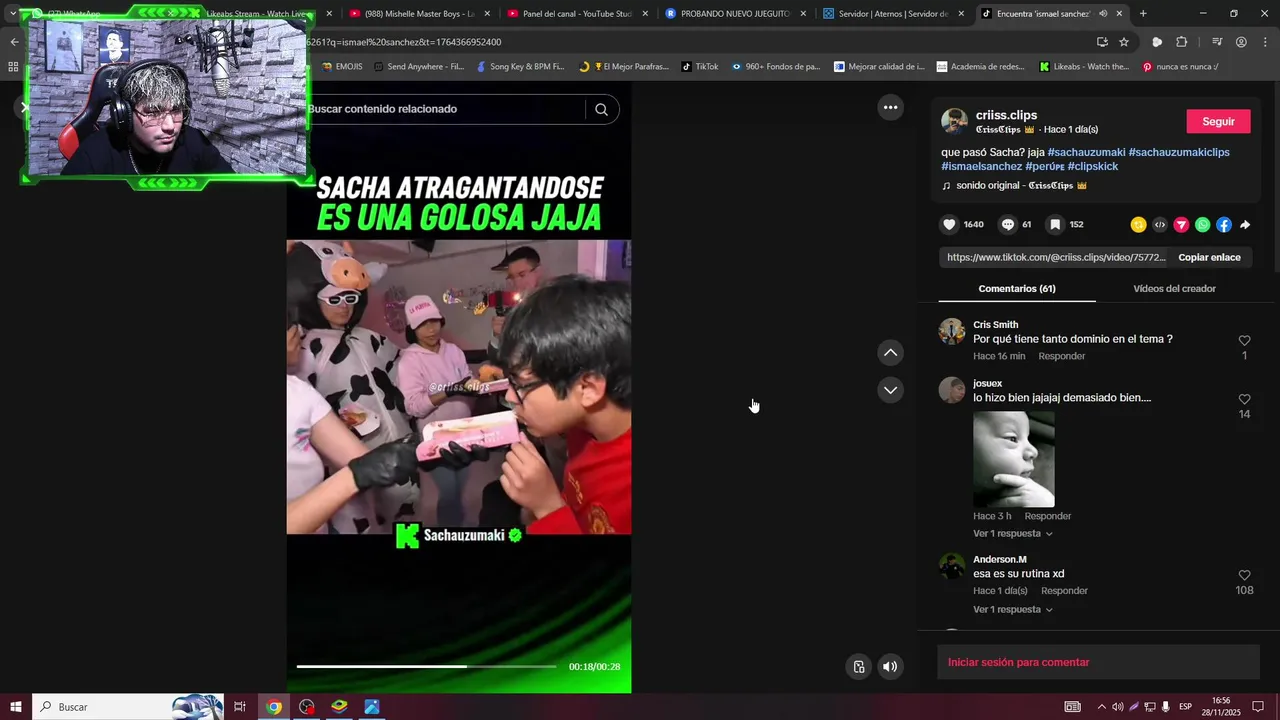Viewport: 1280px width, 720px height.
Task: Open the Send Anywhere bookmark
Action: click(419, 67)
